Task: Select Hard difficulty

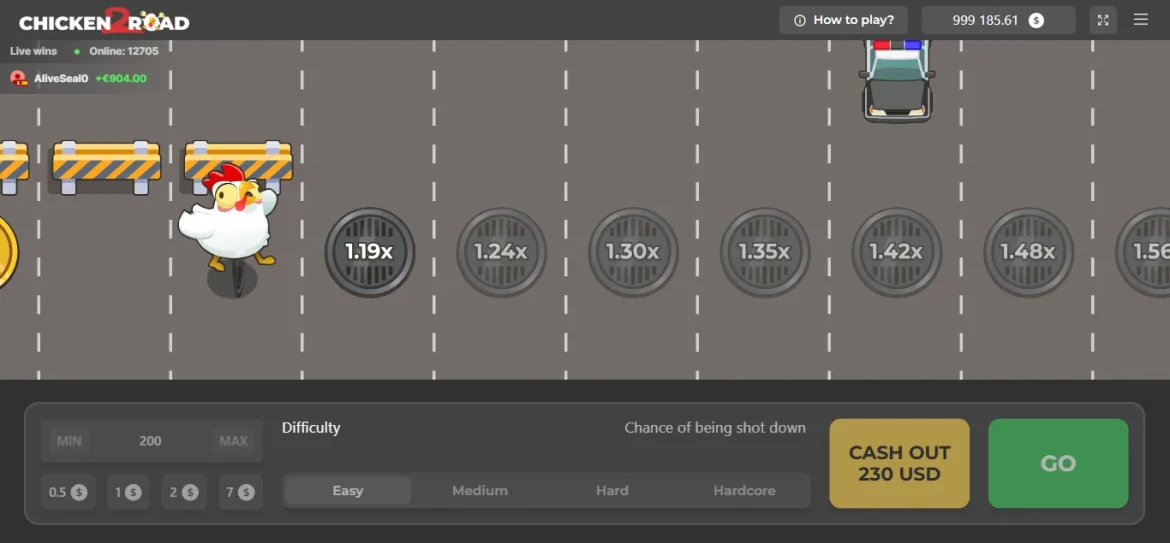Action: 612,491
